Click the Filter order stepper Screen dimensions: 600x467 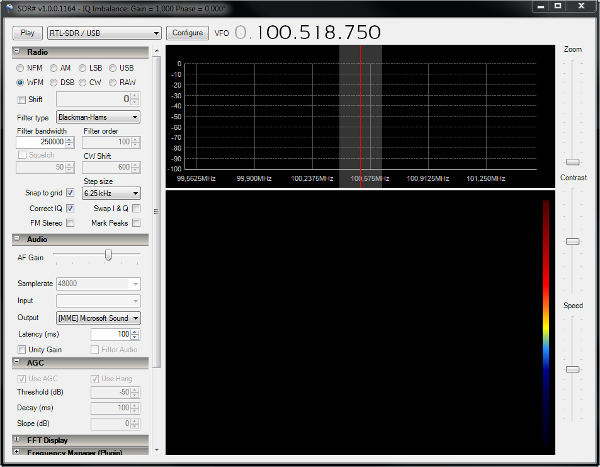pos(135,142)
